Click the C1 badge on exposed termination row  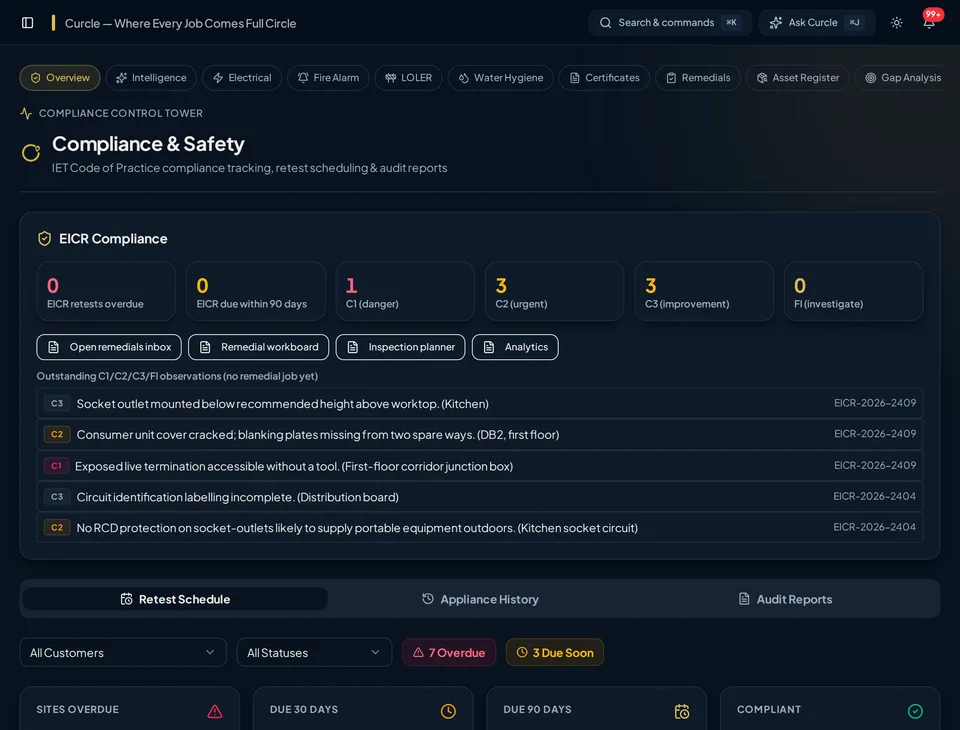56,466
